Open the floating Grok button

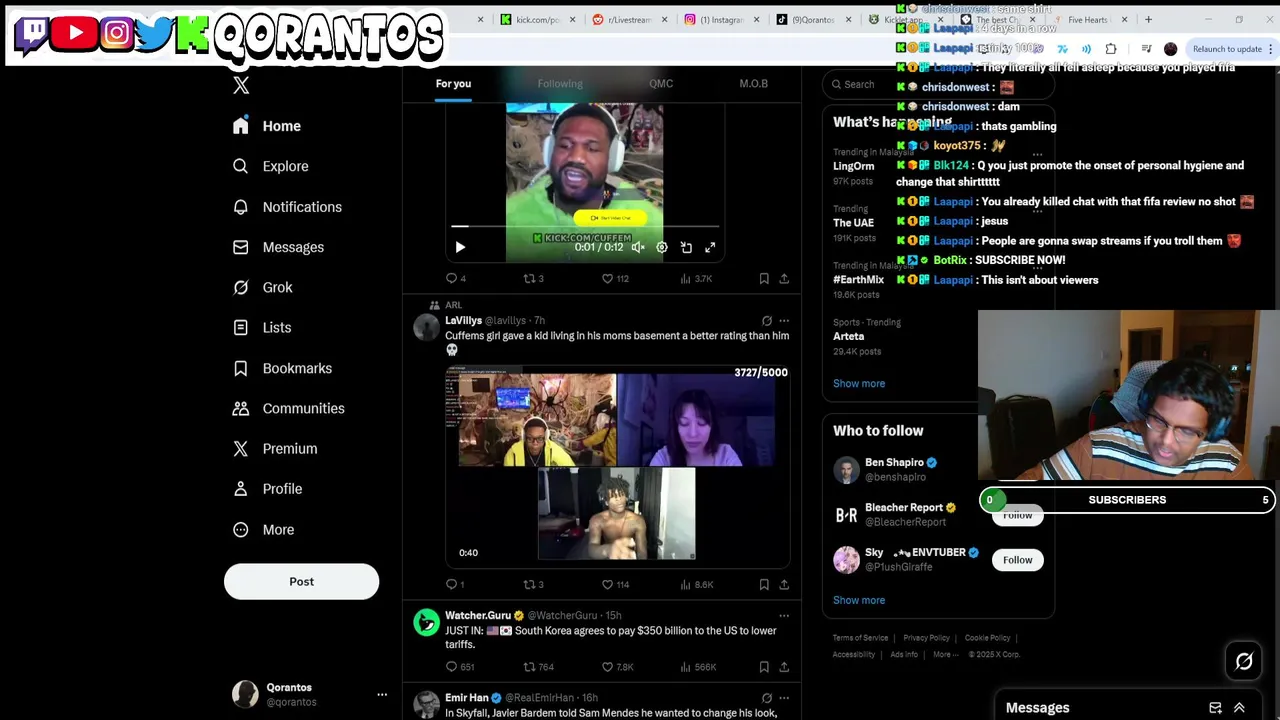tap(1244, 661)
